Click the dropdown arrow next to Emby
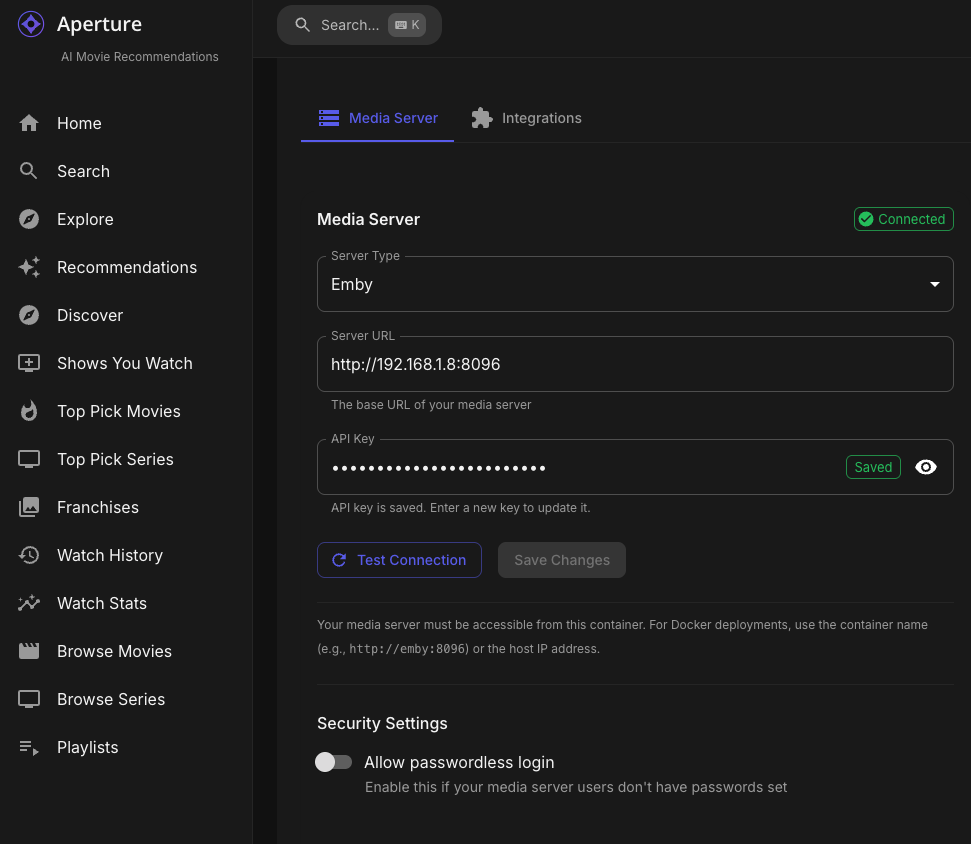This screenshot has height=844, width=971. click(x=934, y=284)
